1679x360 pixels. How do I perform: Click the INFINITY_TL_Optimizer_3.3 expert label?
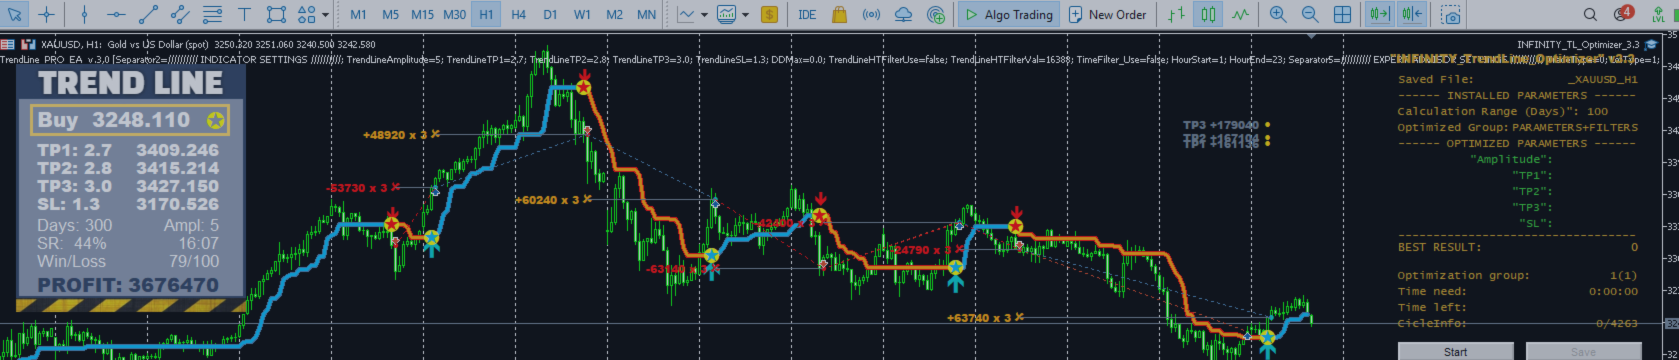click(1578, 44)
